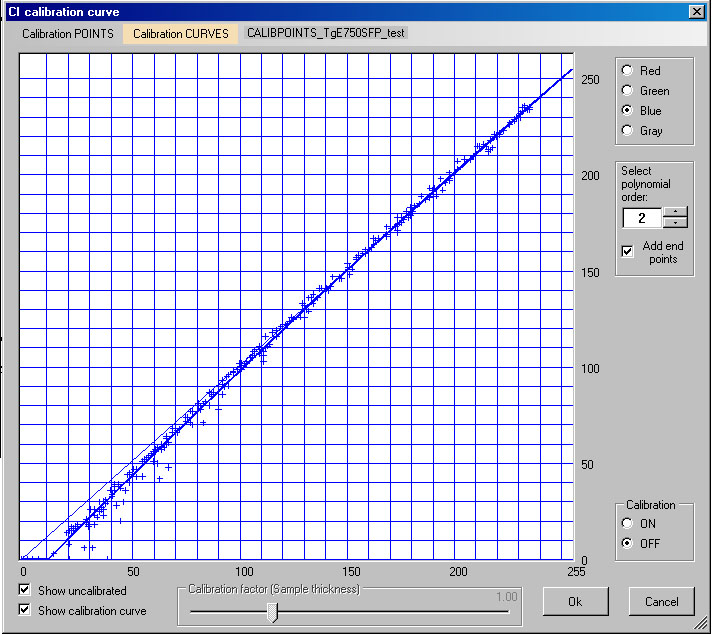The width and height of the screenshot is (712, 635).
Task: Select the Red channel radio button
Action: click(628, 70)
